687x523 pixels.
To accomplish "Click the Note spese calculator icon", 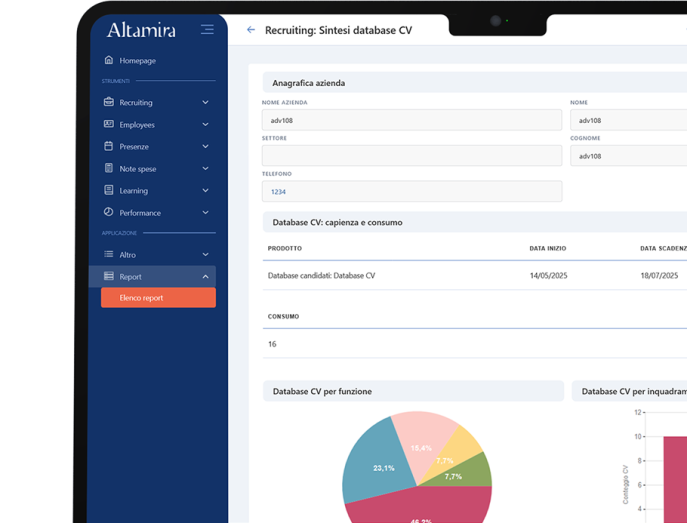I will 109,168.
